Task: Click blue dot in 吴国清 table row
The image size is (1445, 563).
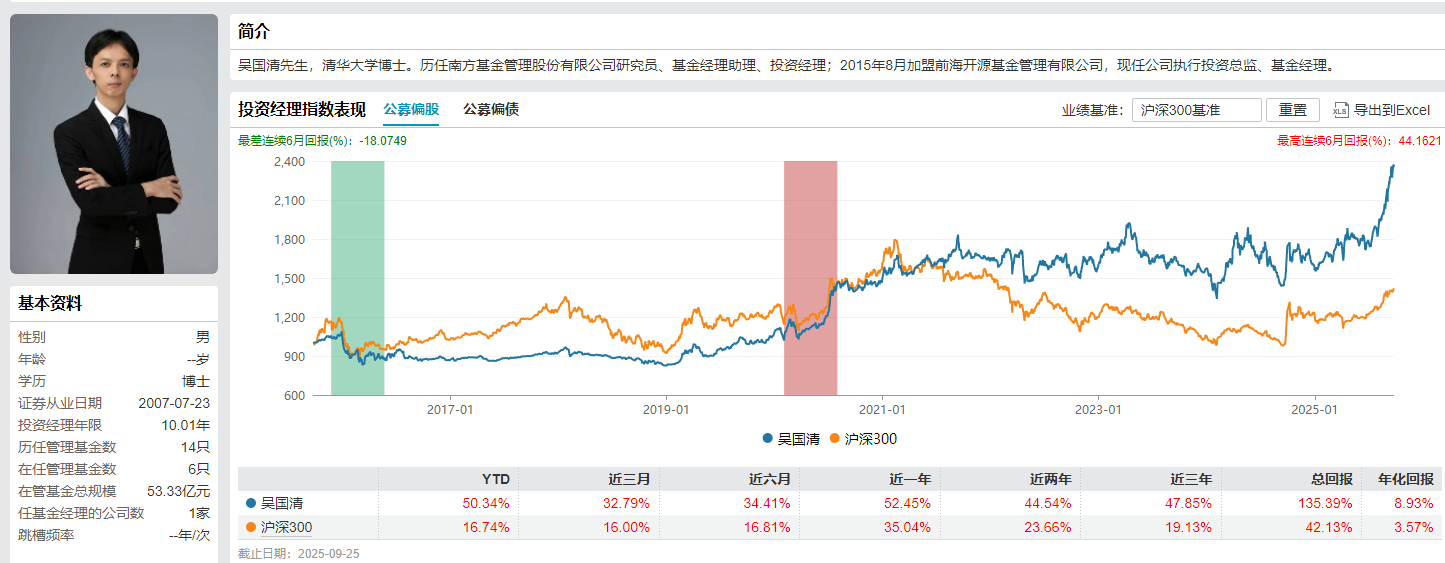Action: (250, 503)
